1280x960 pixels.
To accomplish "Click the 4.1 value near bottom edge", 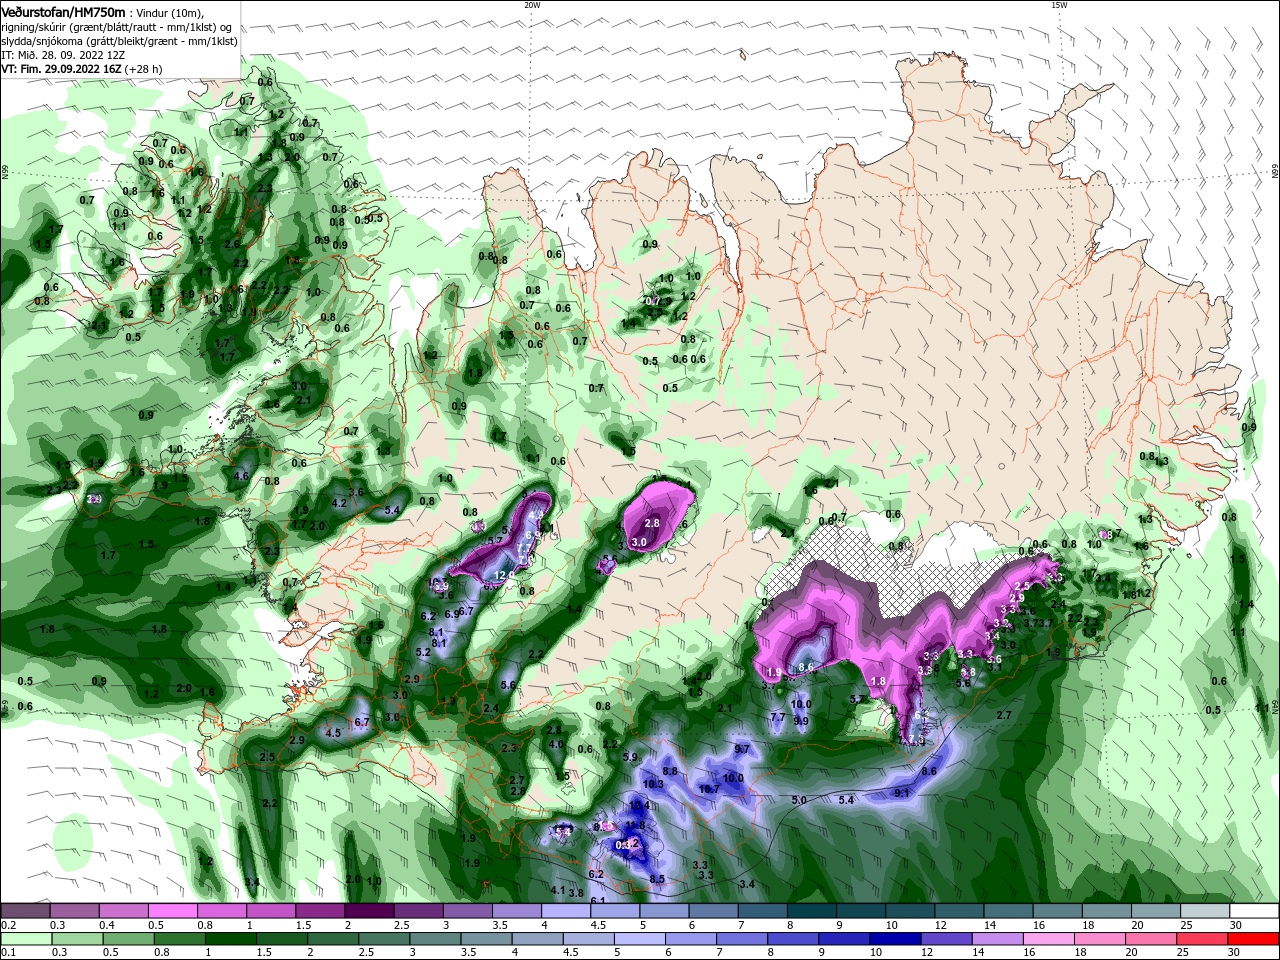I will [x=558, y=889].
